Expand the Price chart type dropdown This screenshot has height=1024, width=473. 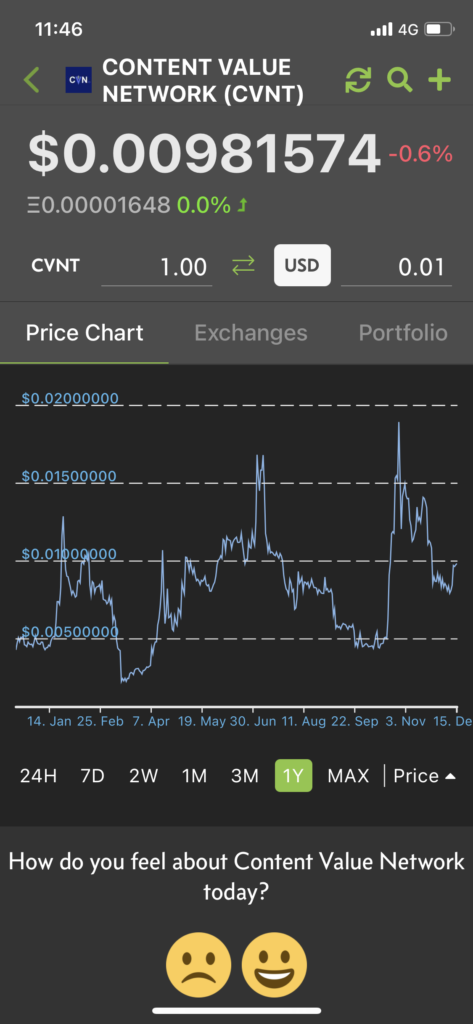[x=425, y=776]
